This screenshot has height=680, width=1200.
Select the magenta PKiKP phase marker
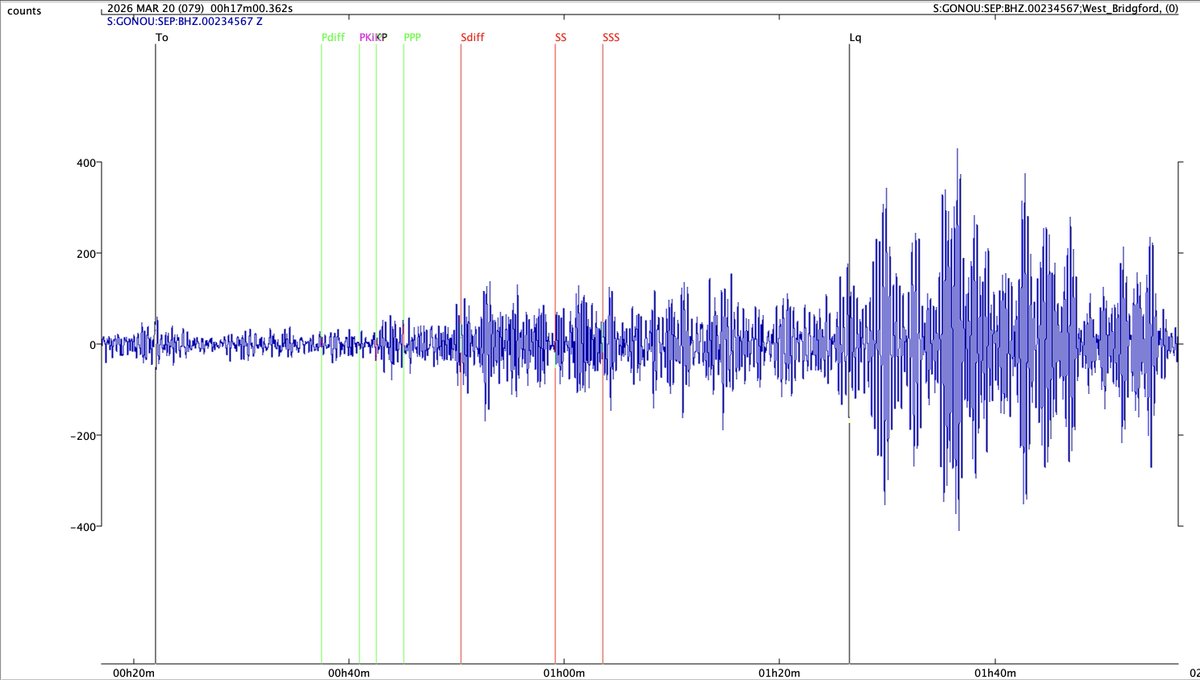[369, 37]
